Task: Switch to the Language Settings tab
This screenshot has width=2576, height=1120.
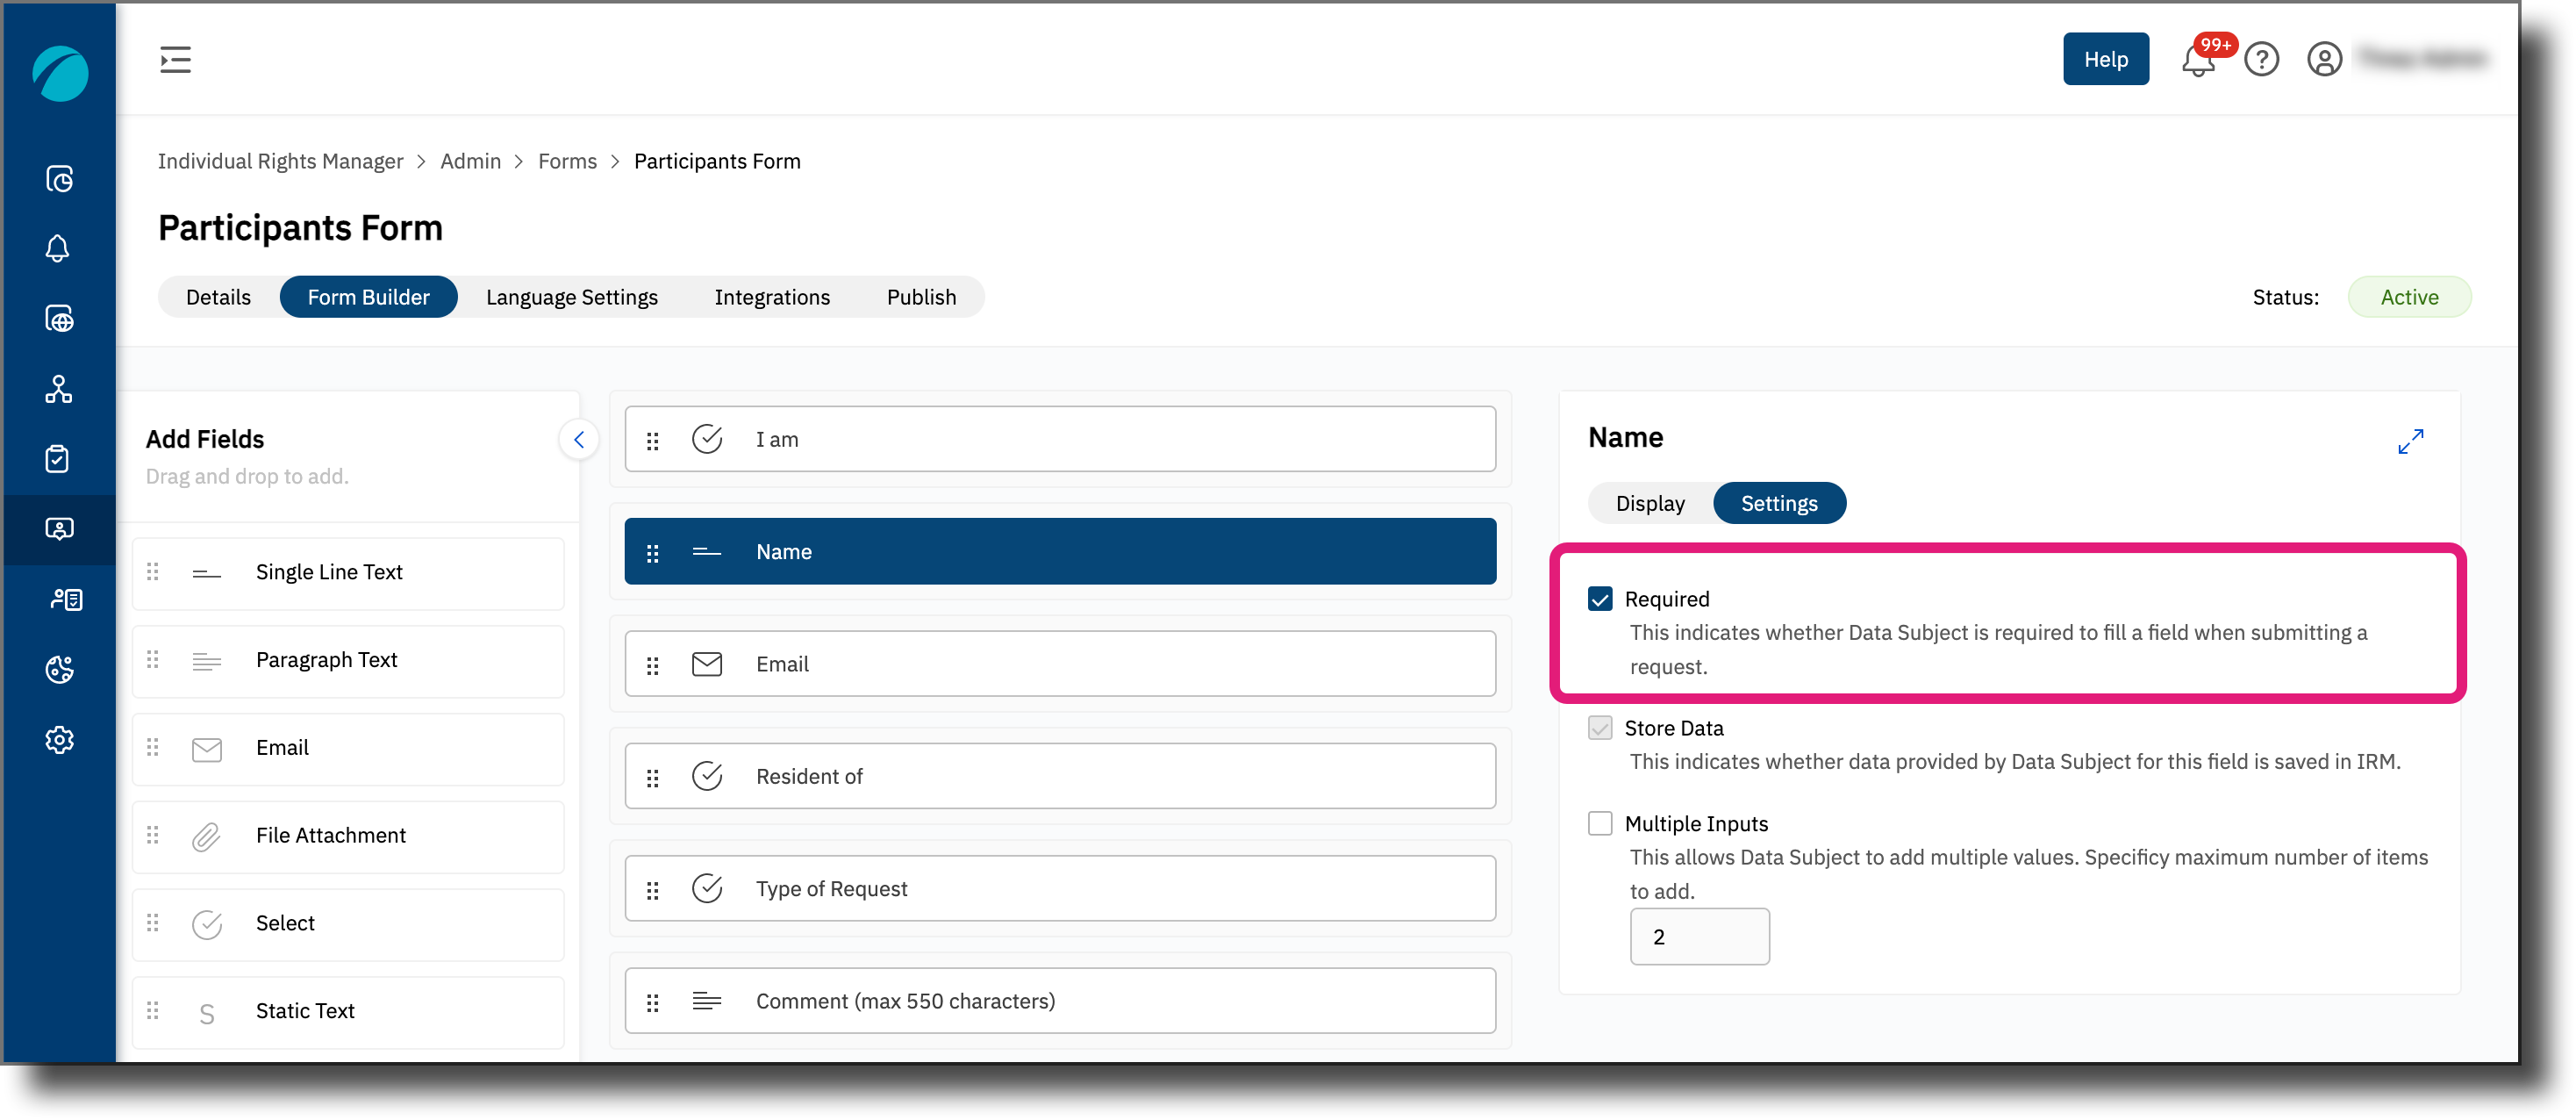Action: 571,297
